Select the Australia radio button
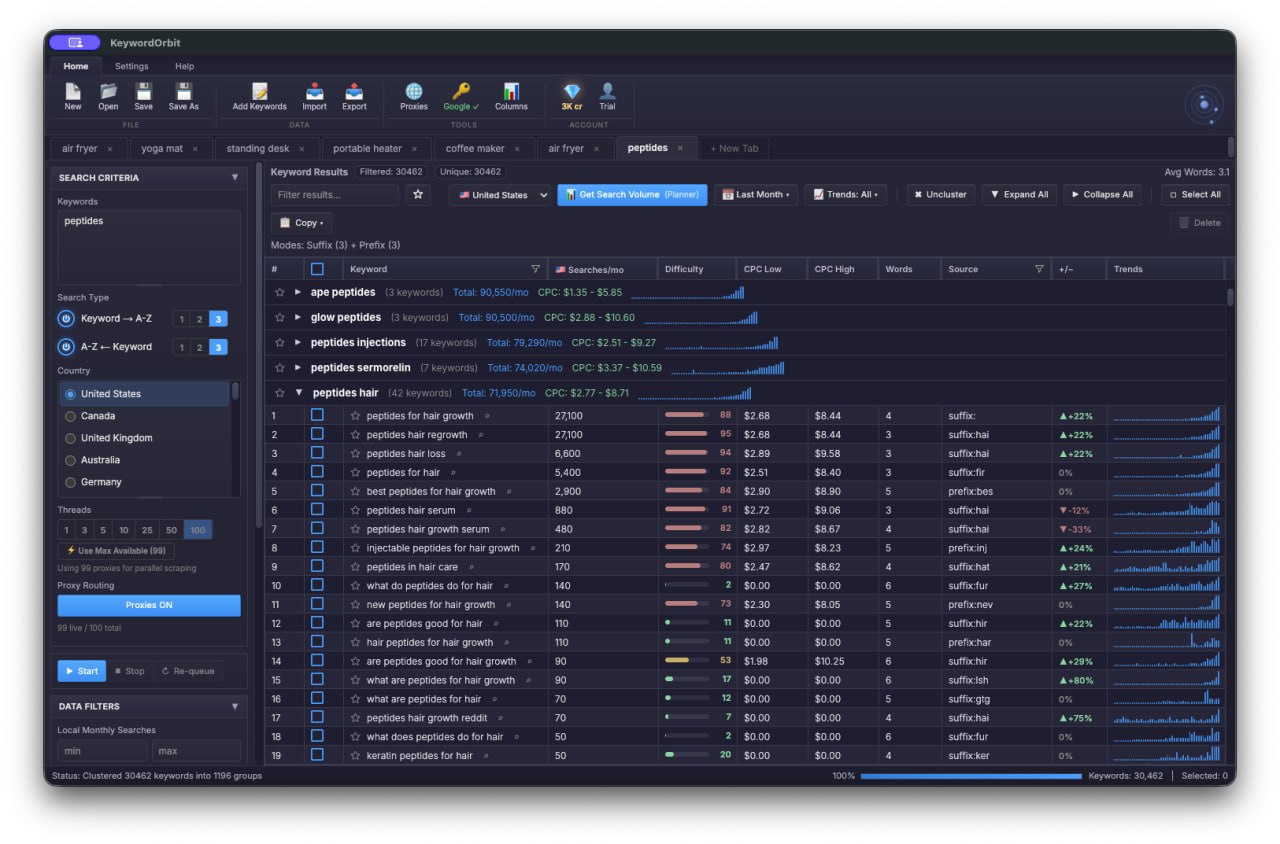This screenshot has width=1280, height=844. pos(70,460)
